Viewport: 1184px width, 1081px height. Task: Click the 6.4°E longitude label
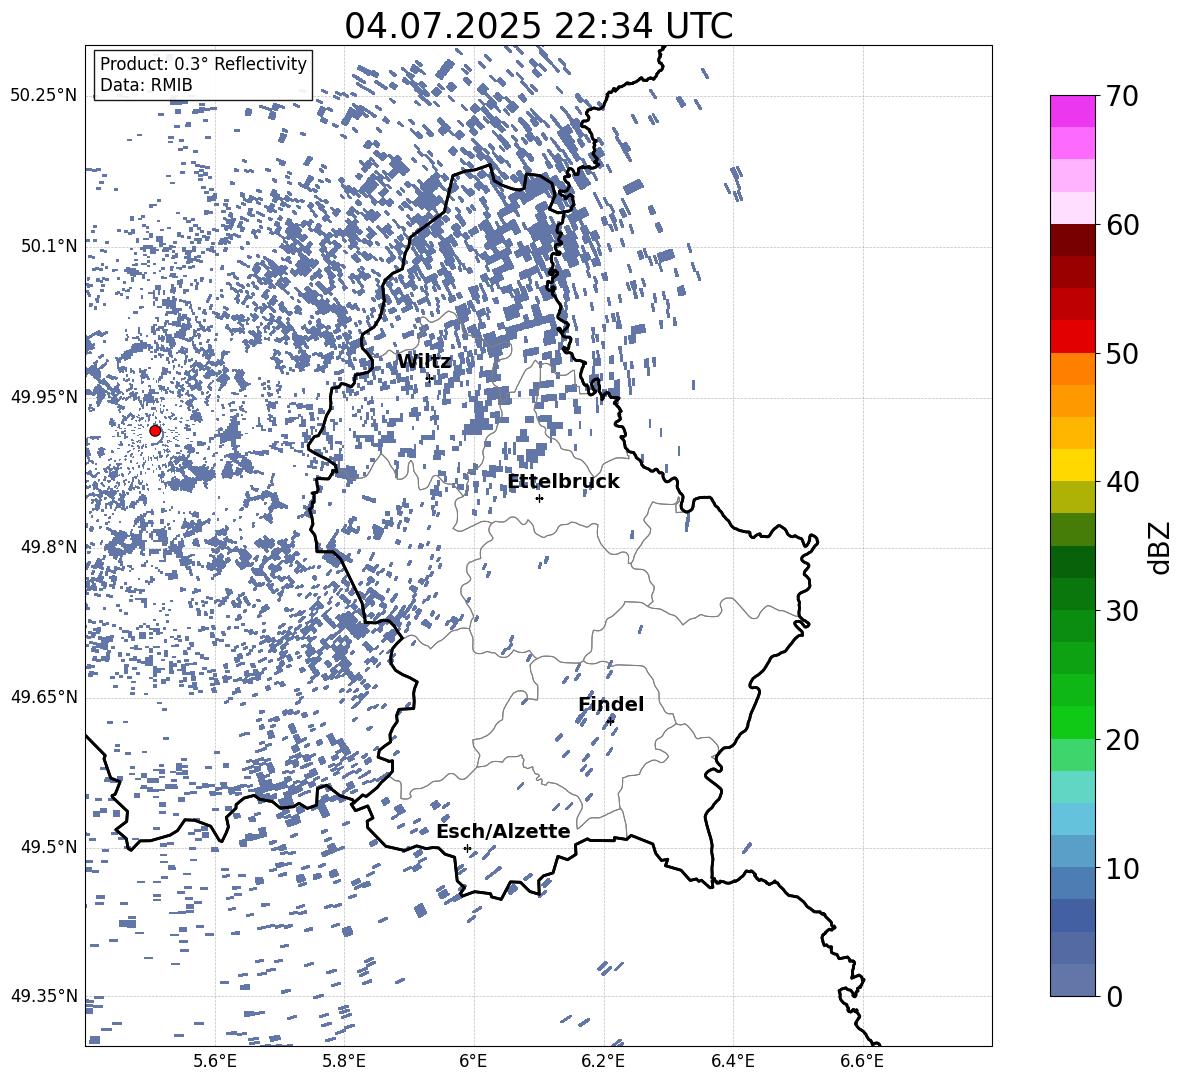(732, 1062)
